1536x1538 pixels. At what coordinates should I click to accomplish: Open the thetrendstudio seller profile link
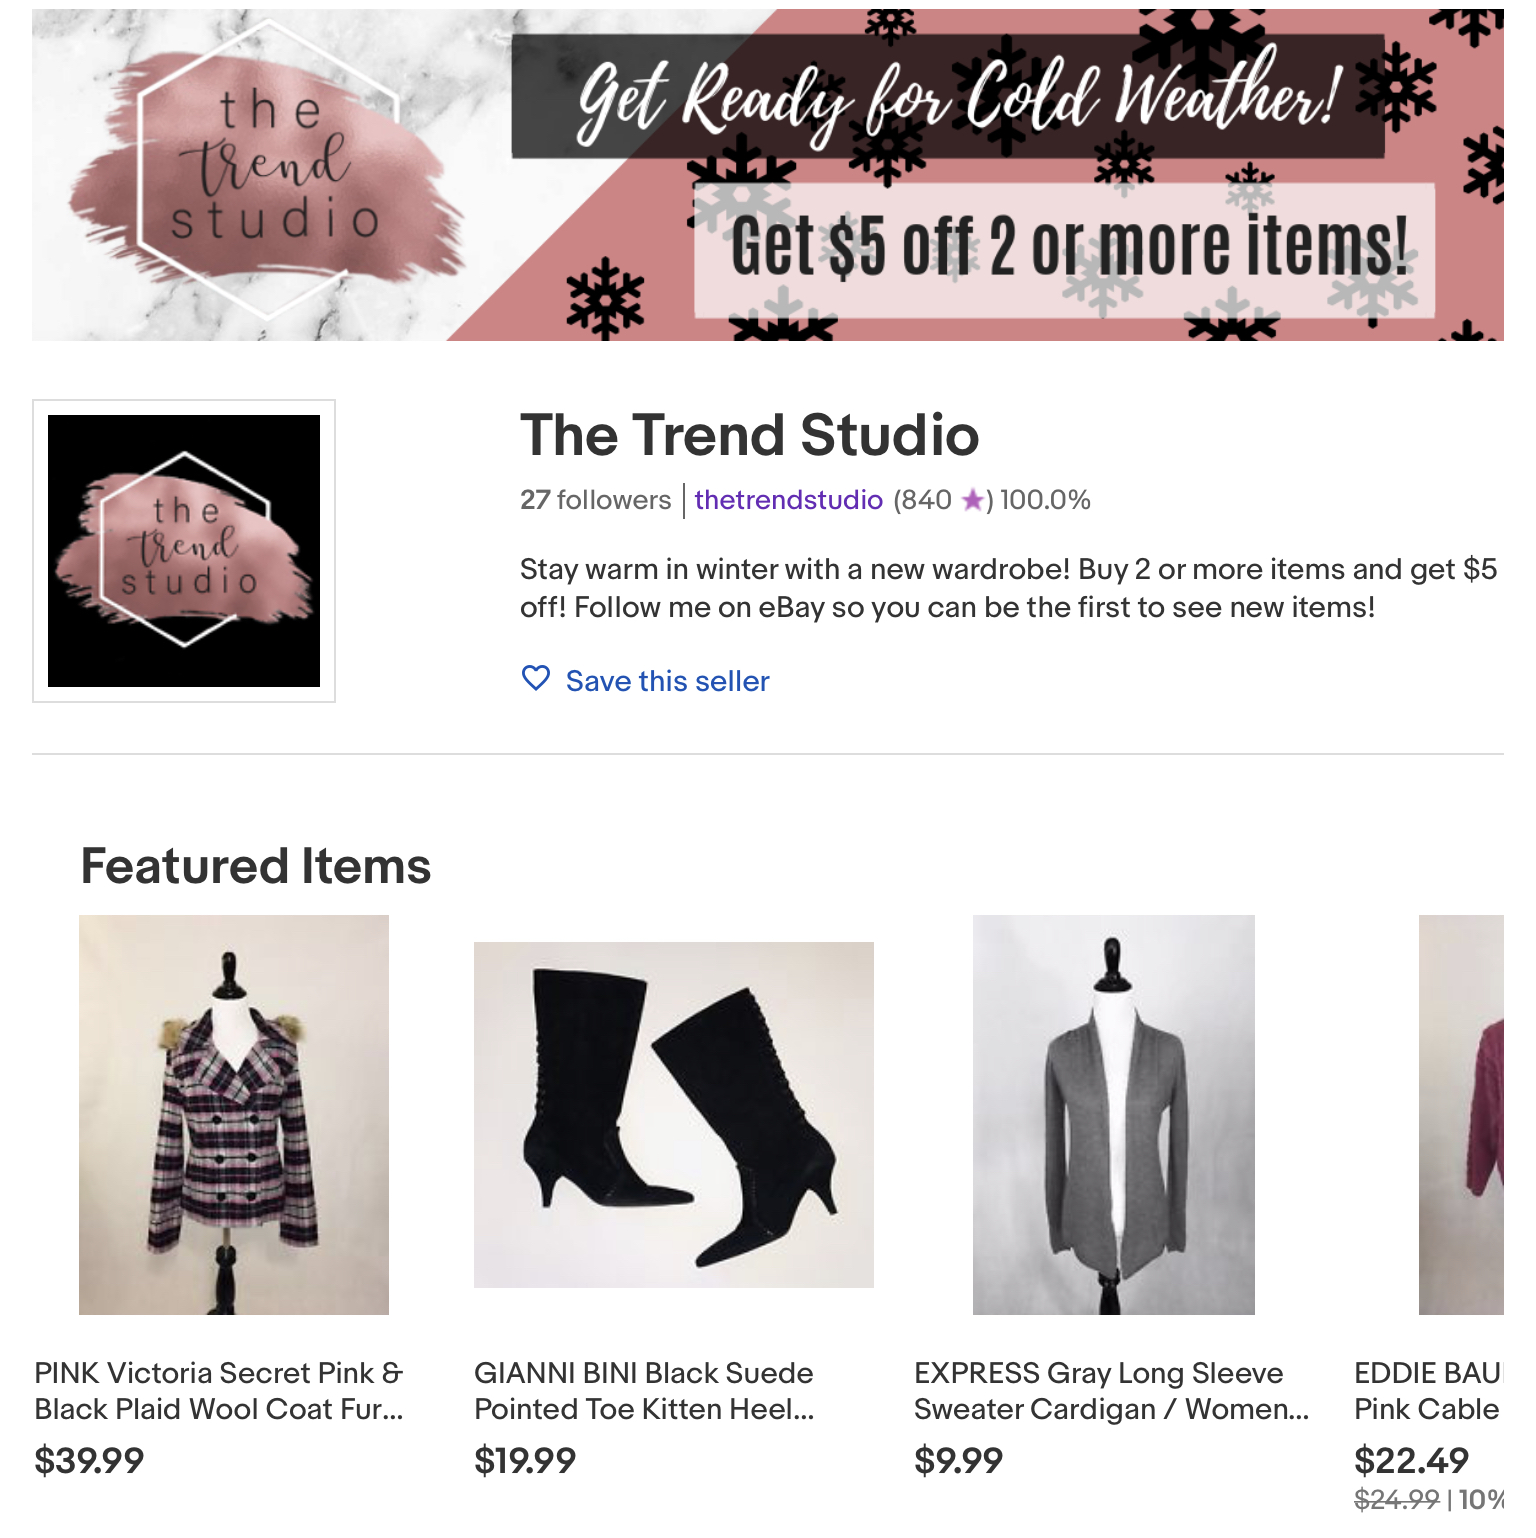tap(786, 501)
